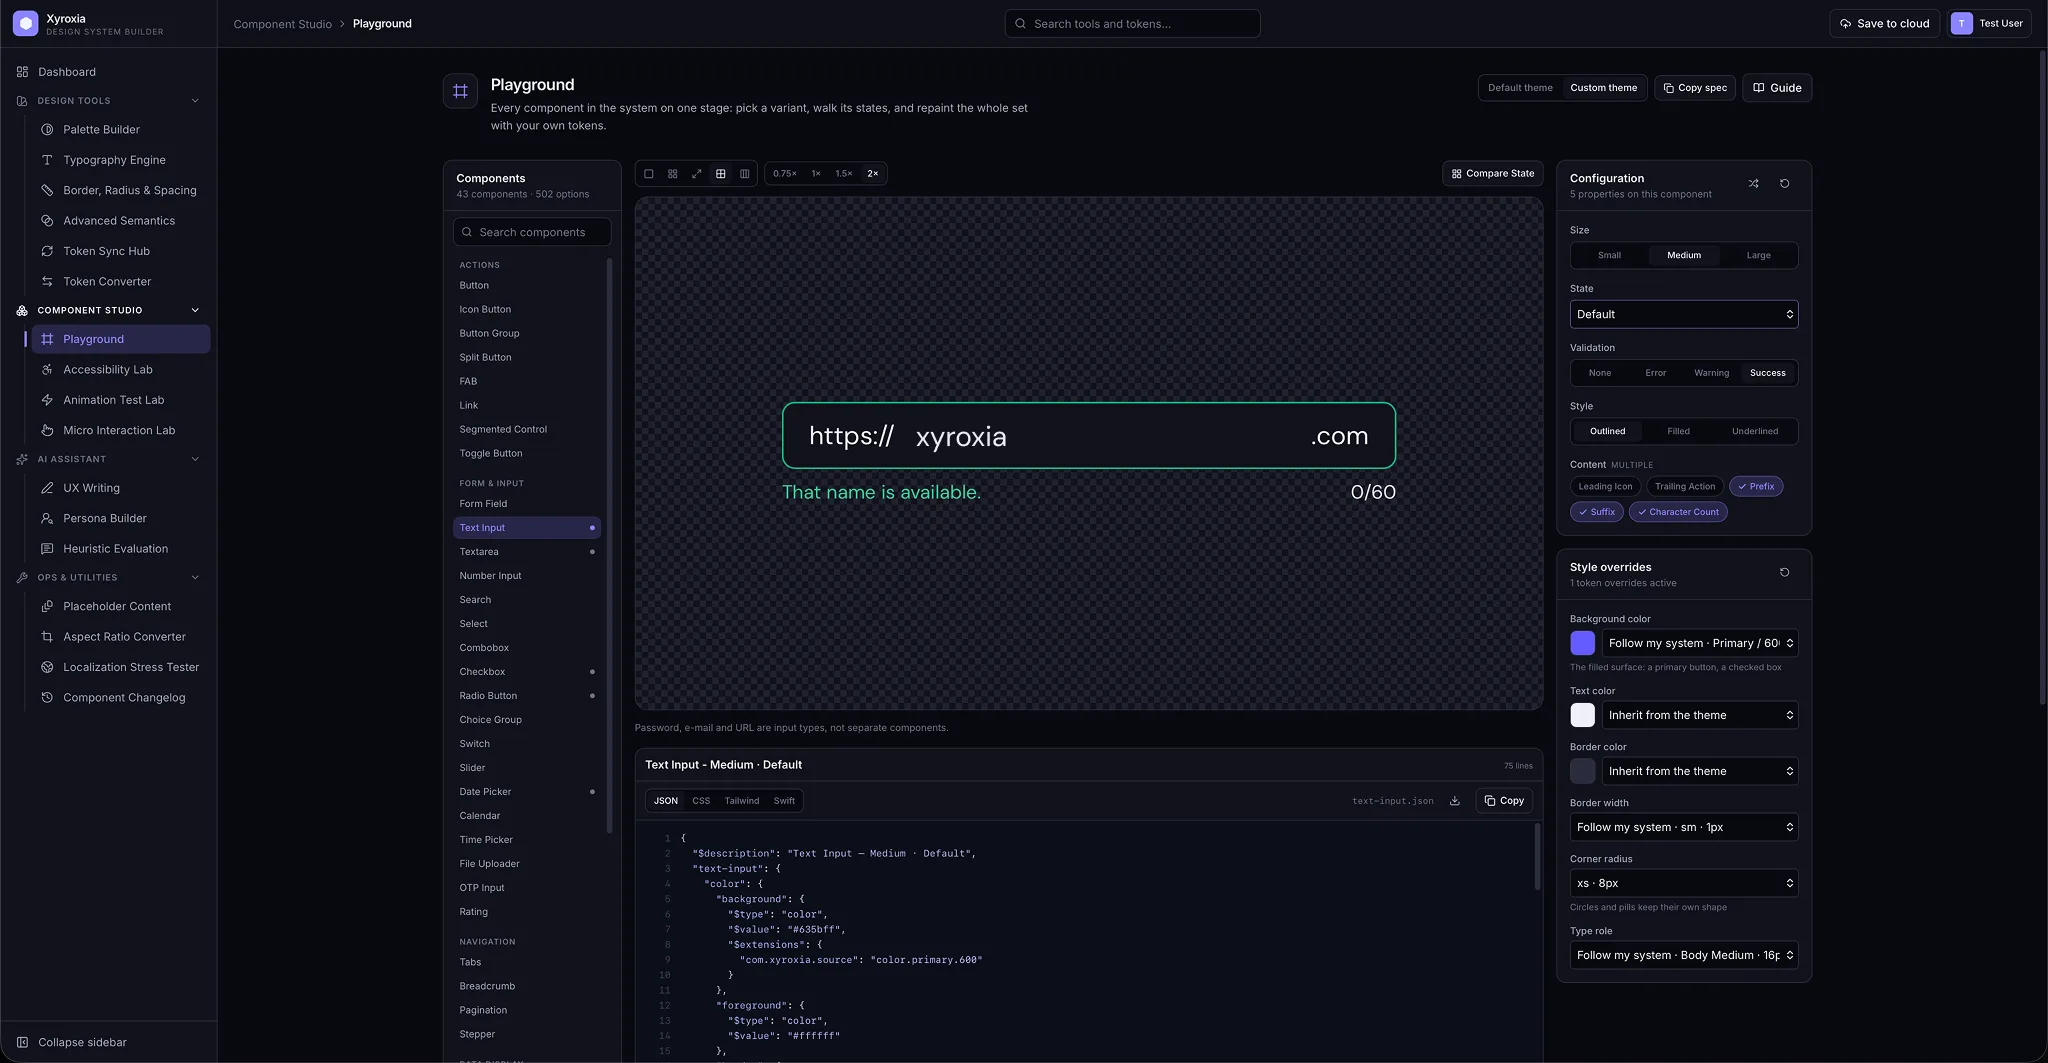The image size is (2048, 1063).
Task: Set canvas zoom to 0.75×
Action: point(784,174)
